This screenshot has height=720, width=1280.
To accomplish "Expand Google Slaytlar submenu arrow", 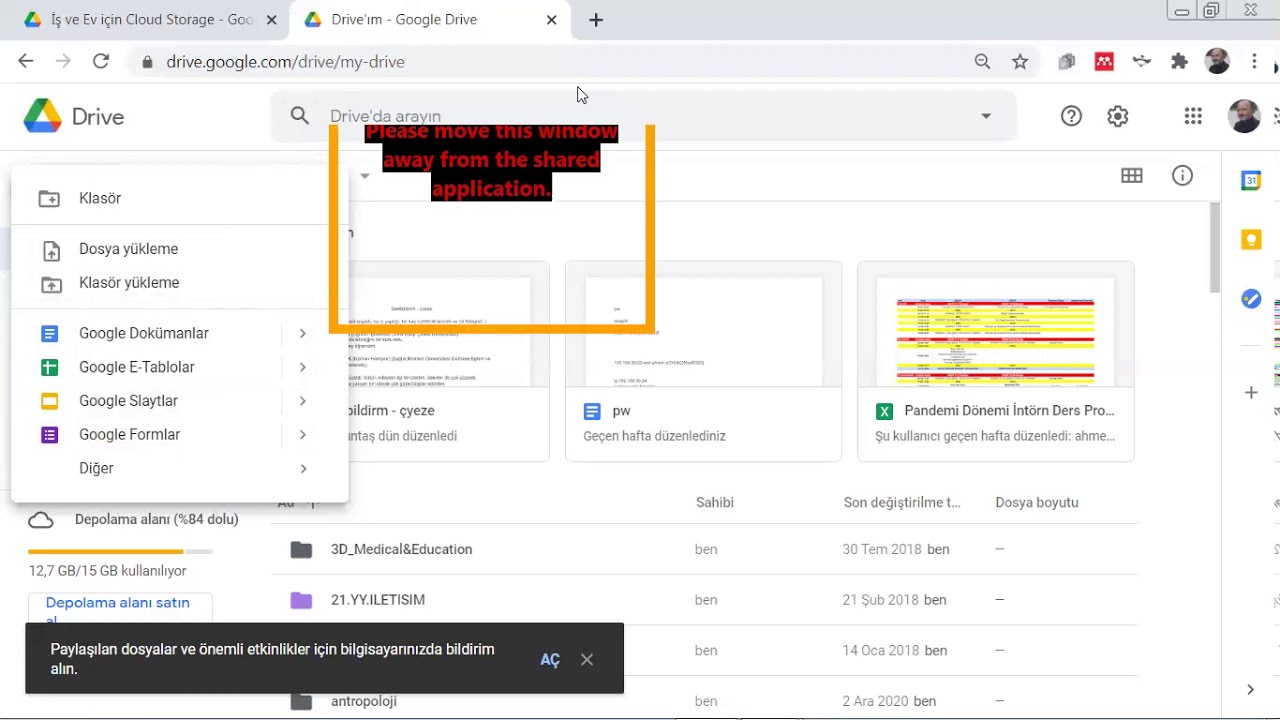I will (302, 401).
